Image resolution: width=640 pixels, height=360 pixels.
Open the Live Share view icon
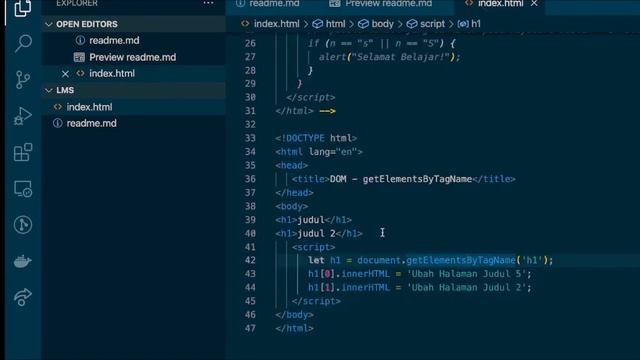pos(23,297)
